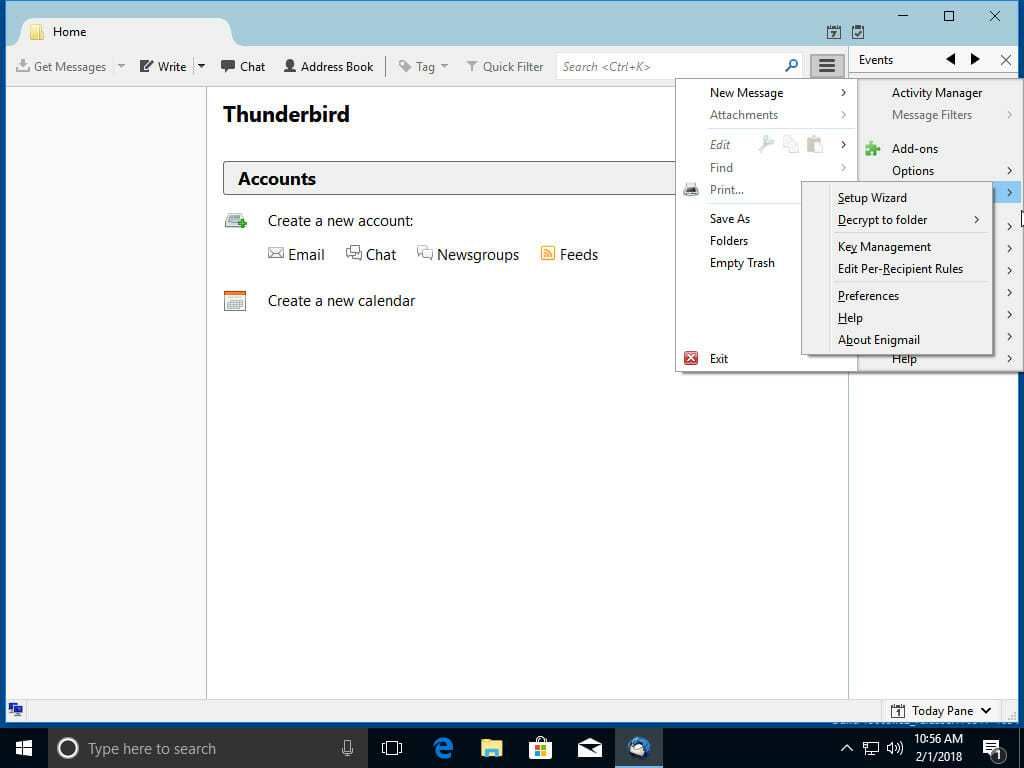Expand Decrypt to folder submenu
Image resolution: width=1024 pixels, height=768 pixels.
(883, 220)
